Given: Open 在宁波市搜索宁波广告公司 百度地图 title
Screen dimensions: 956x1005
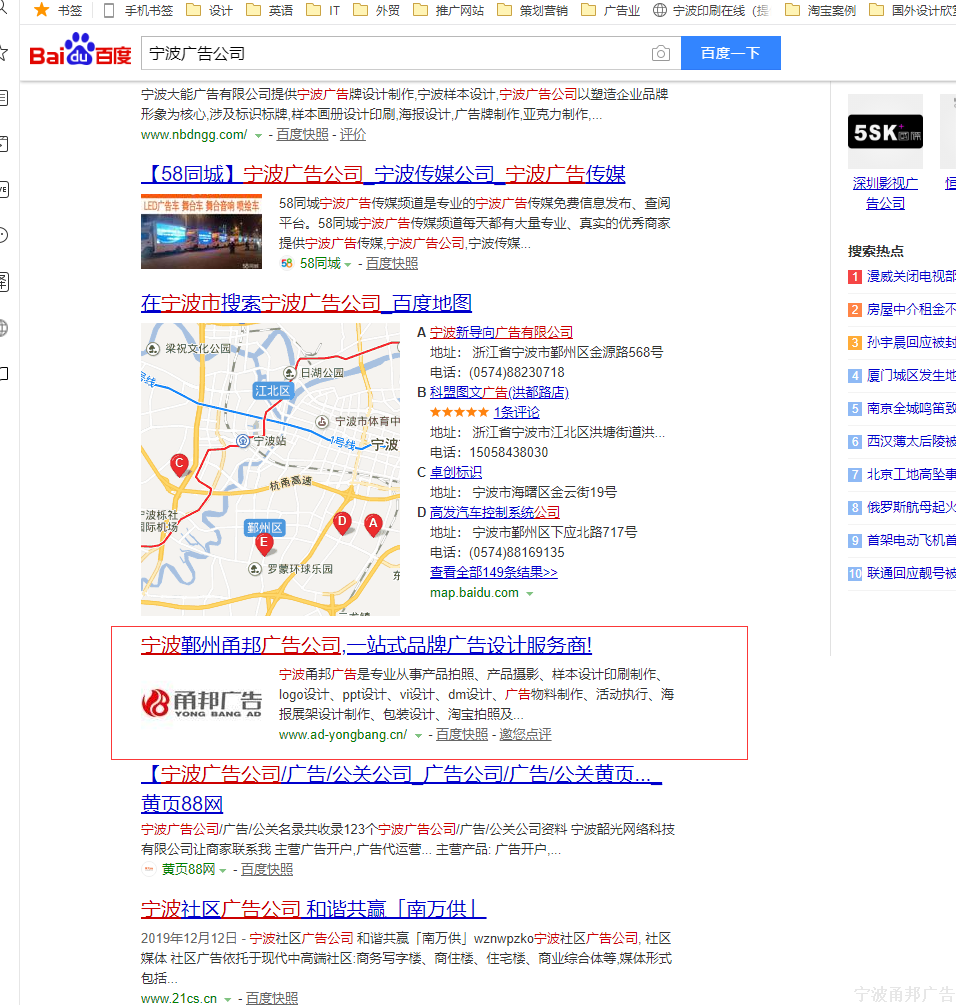Looking at the screenshot, I should 306,303.
